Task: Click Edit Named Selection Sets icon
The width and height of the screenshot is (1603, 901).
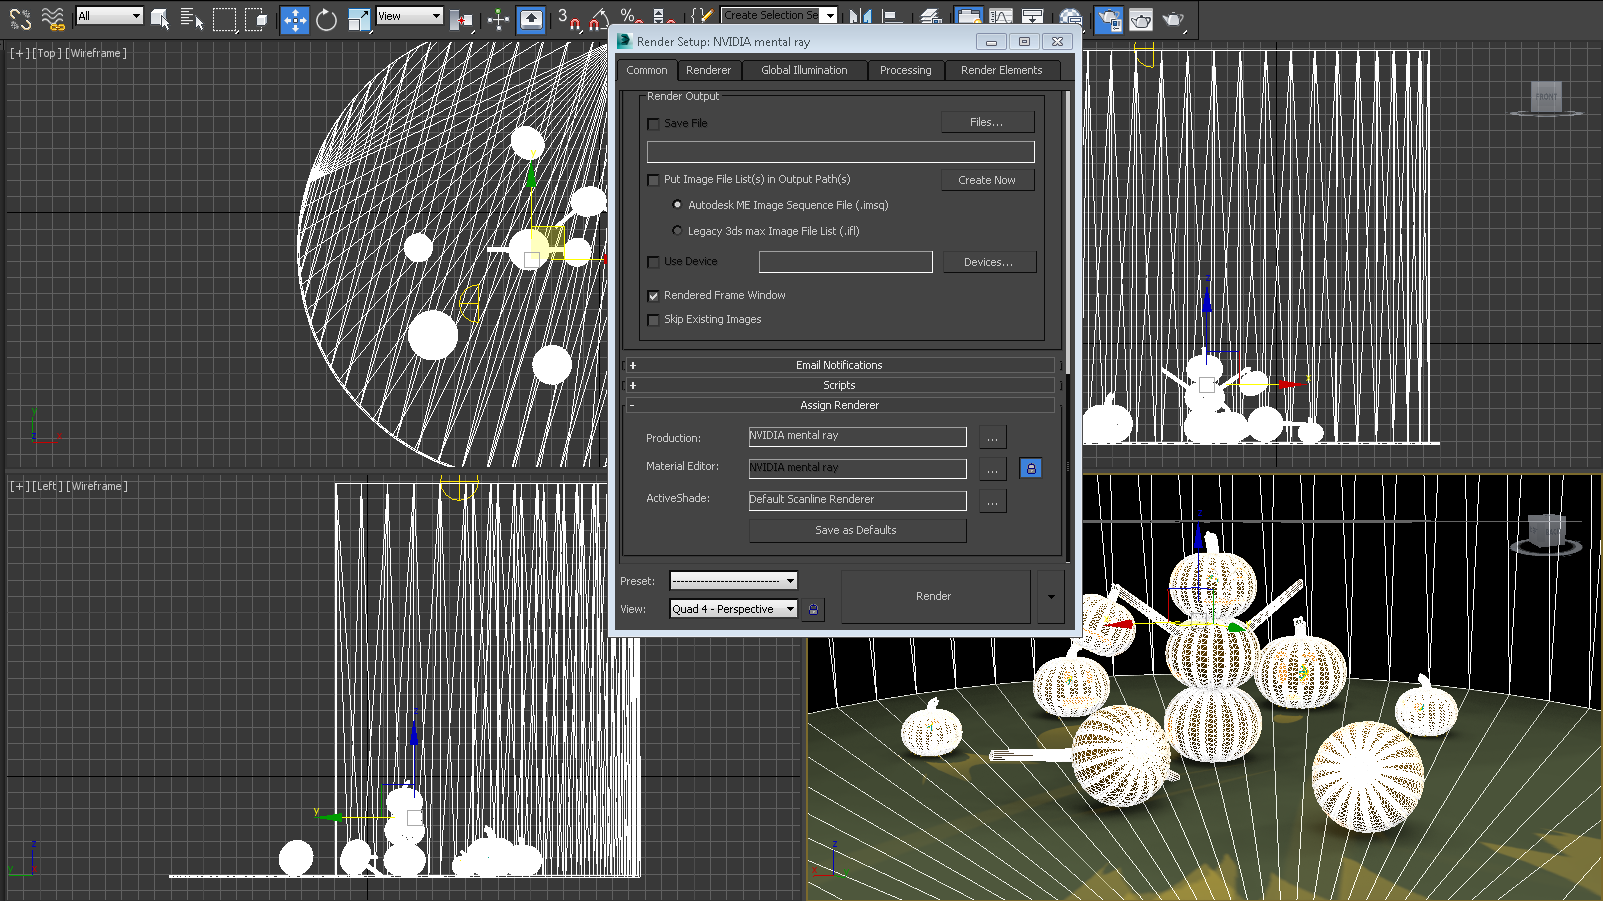Action: pos(702,16)
